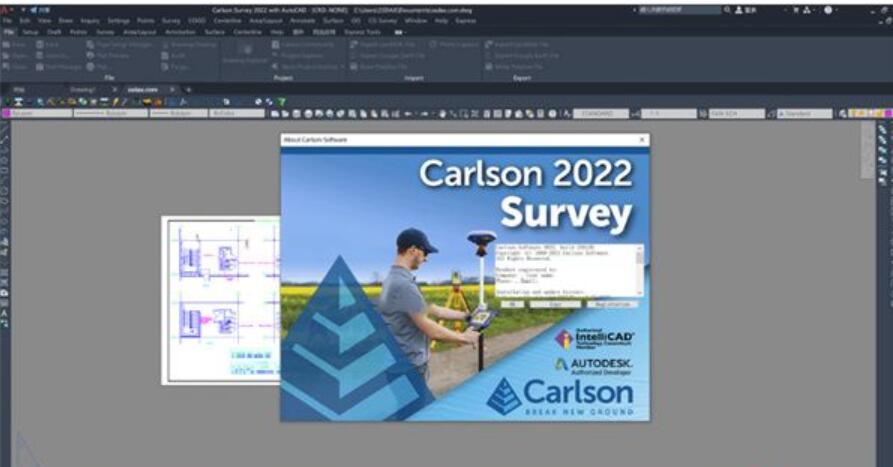Click Export Google Earth File
The image size is (893, 467).
[522, 55]
